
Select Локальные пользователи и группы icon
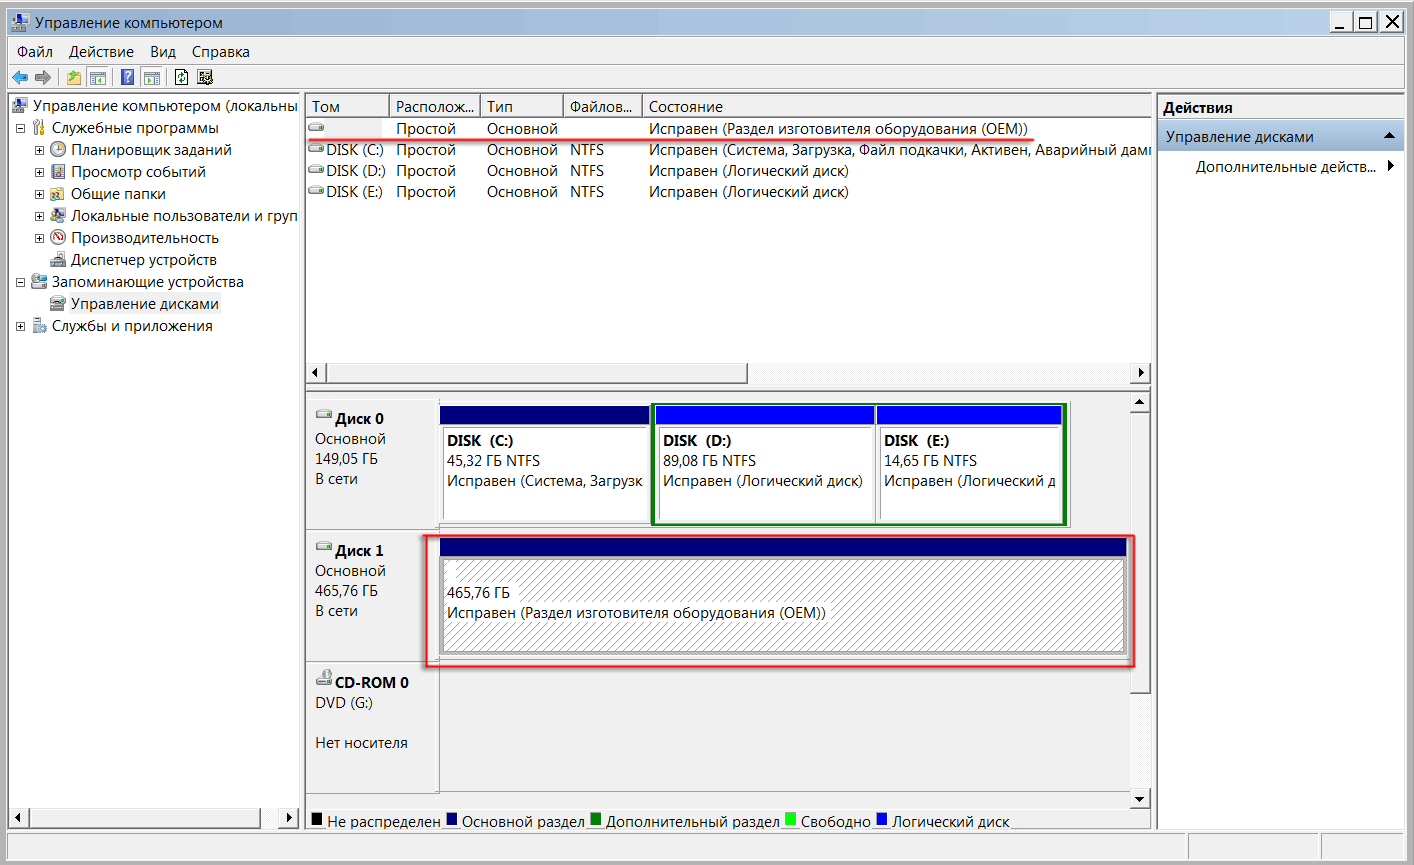pos(58,215)
